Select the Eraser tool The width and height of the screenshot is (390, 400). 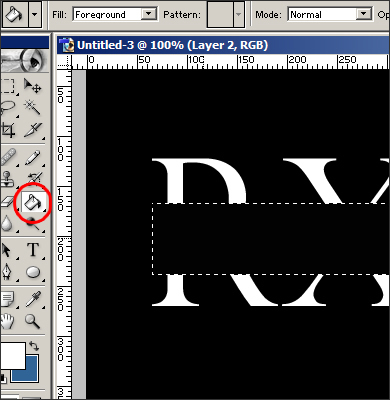click(x=7, y=202)
